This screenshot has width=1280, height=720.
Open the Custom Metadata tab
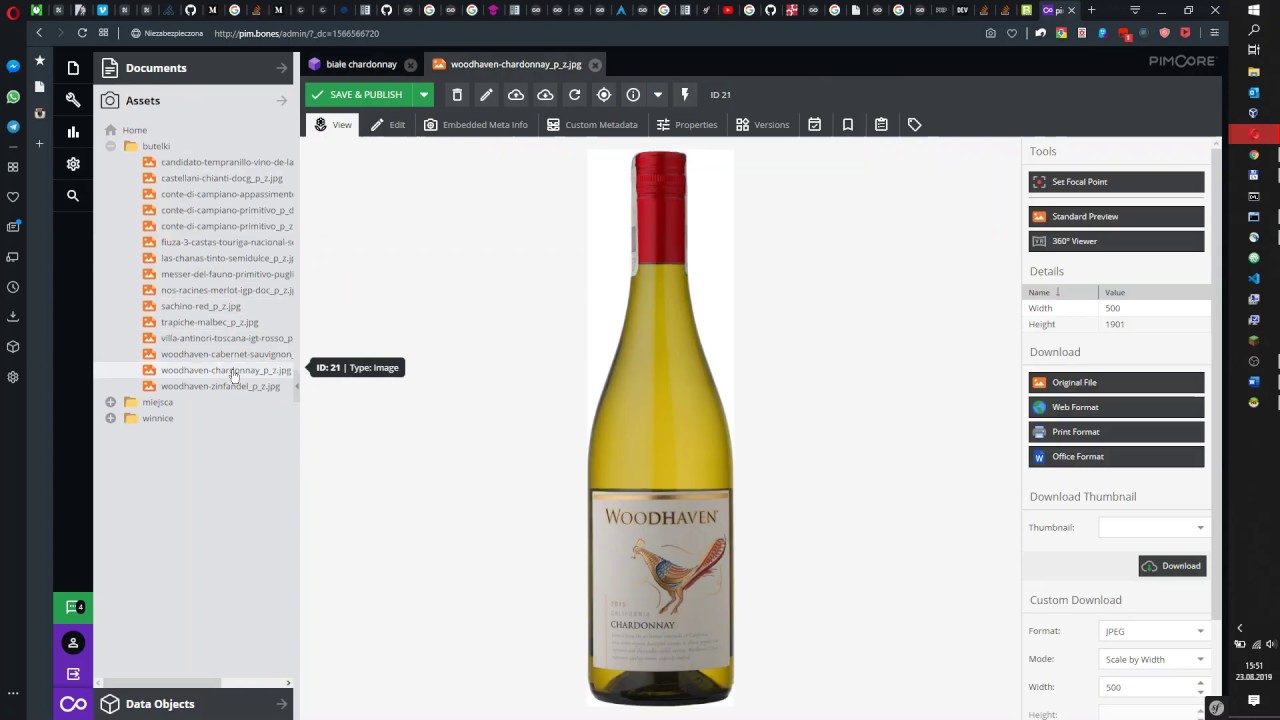pos(592,125)
